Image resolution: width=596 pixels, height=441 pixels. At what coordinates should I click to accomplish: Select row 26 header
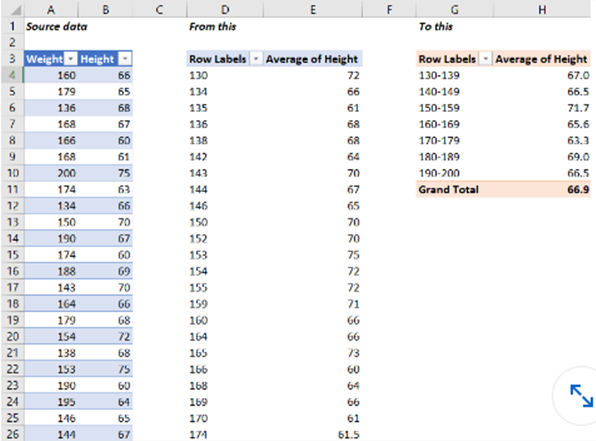pos(13,434)
